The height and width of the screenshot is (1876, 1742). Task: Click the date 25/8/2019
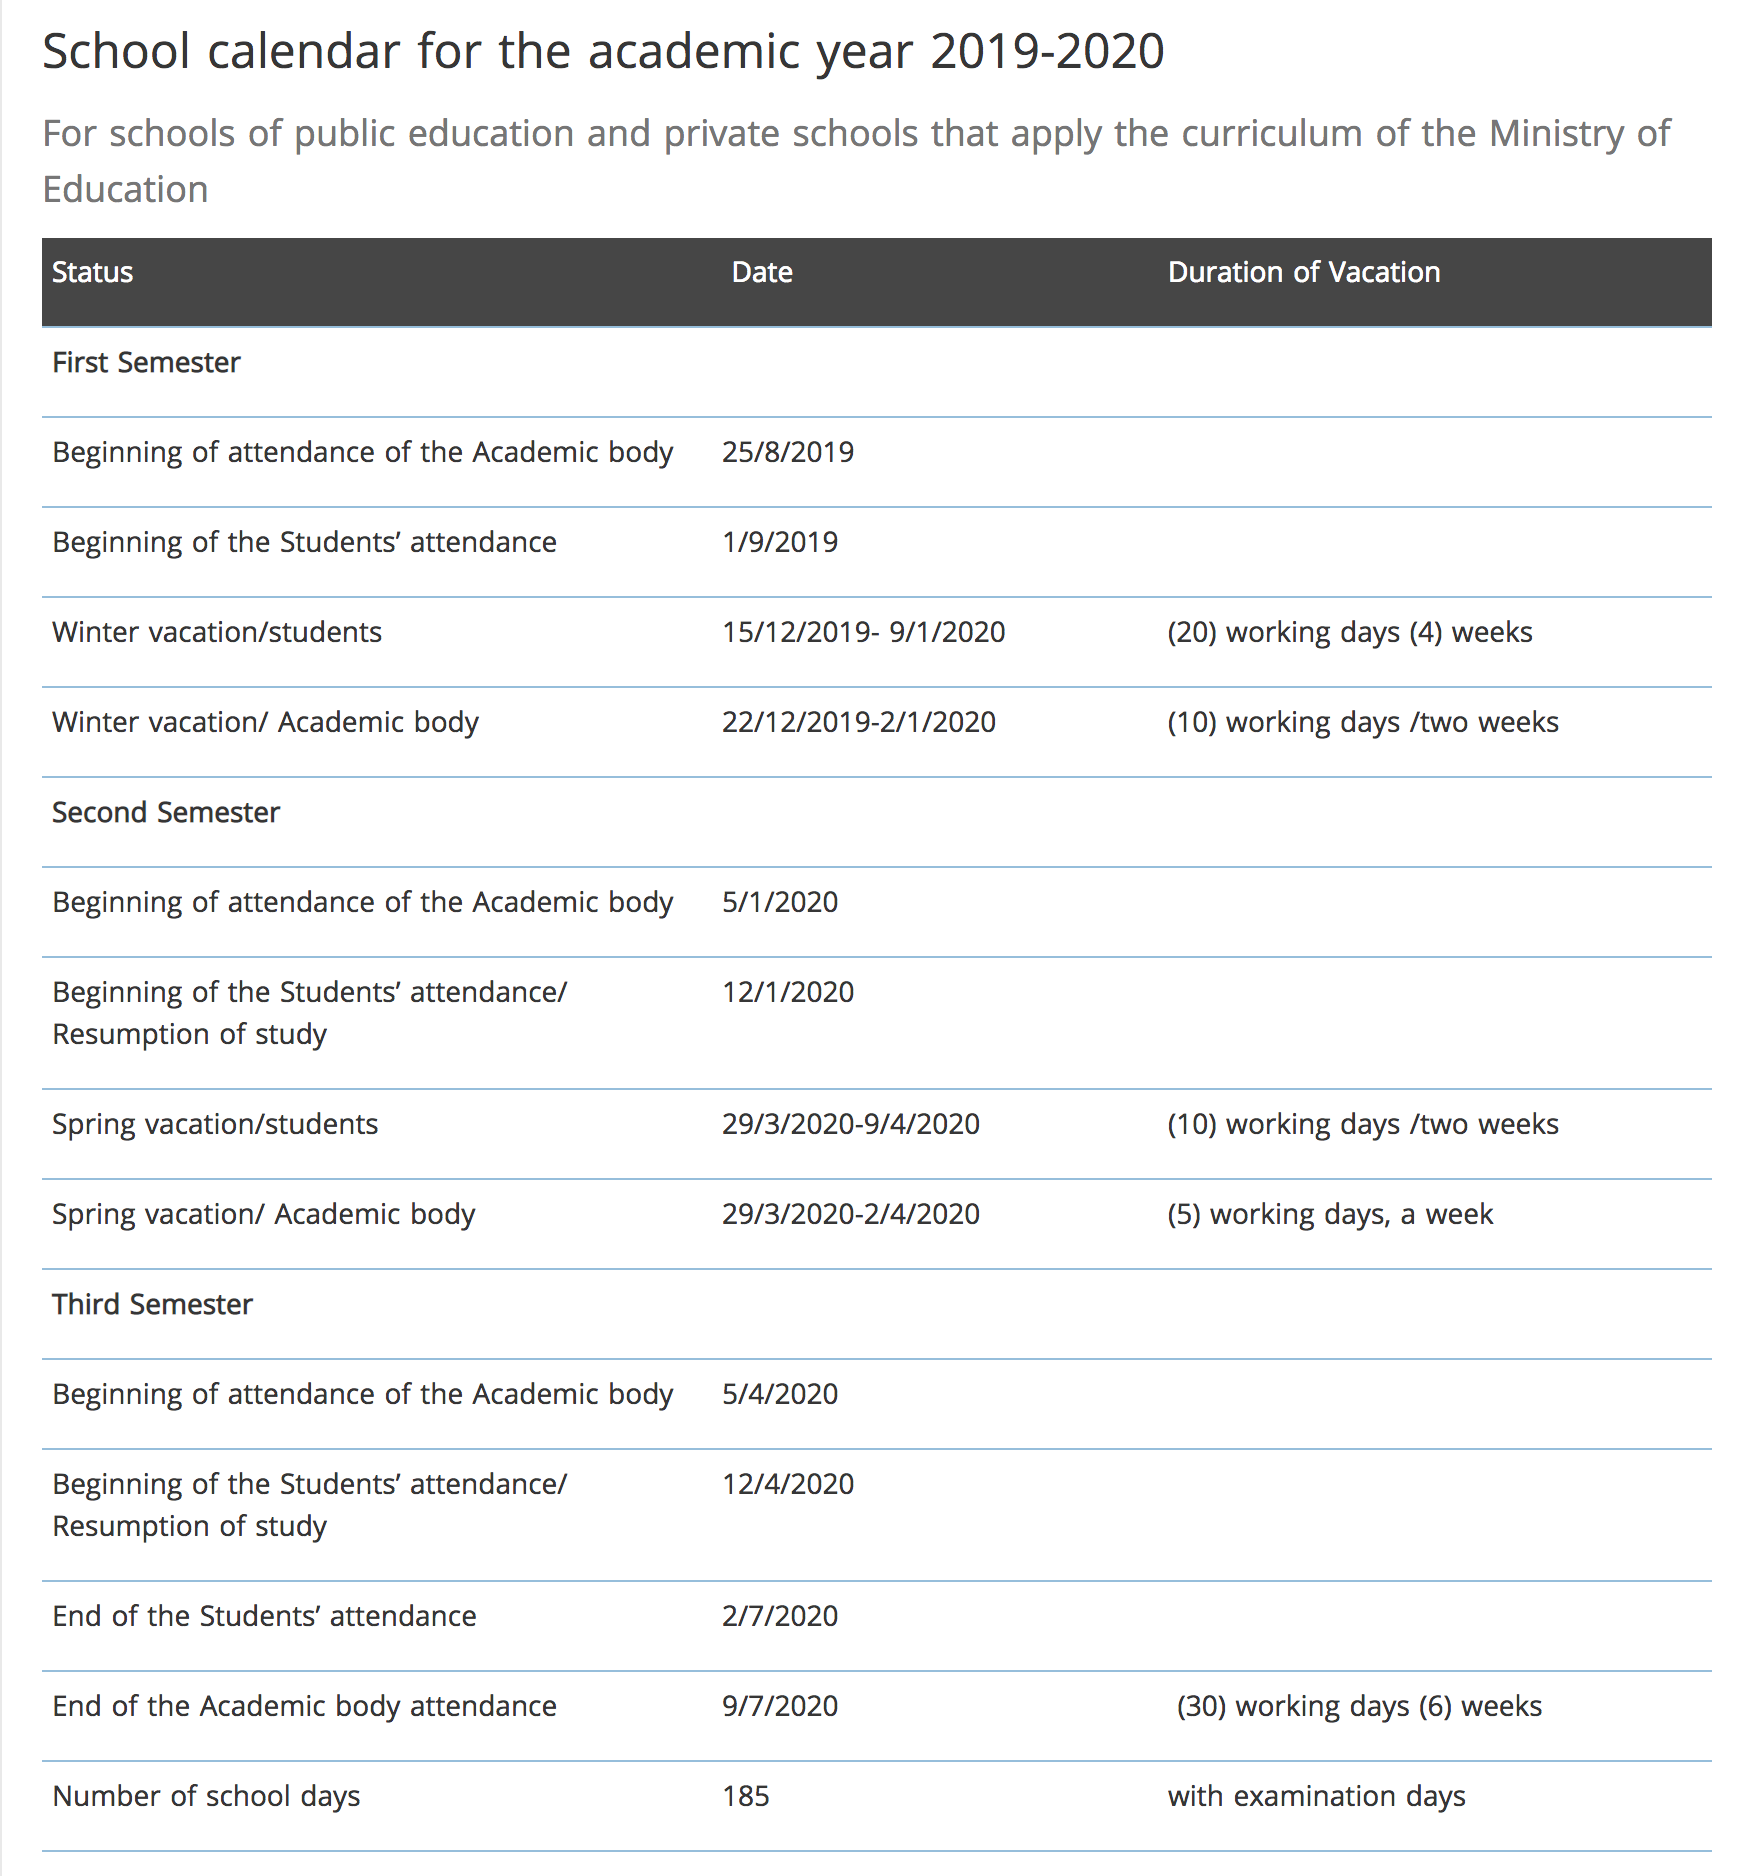[x=788, y=452]
